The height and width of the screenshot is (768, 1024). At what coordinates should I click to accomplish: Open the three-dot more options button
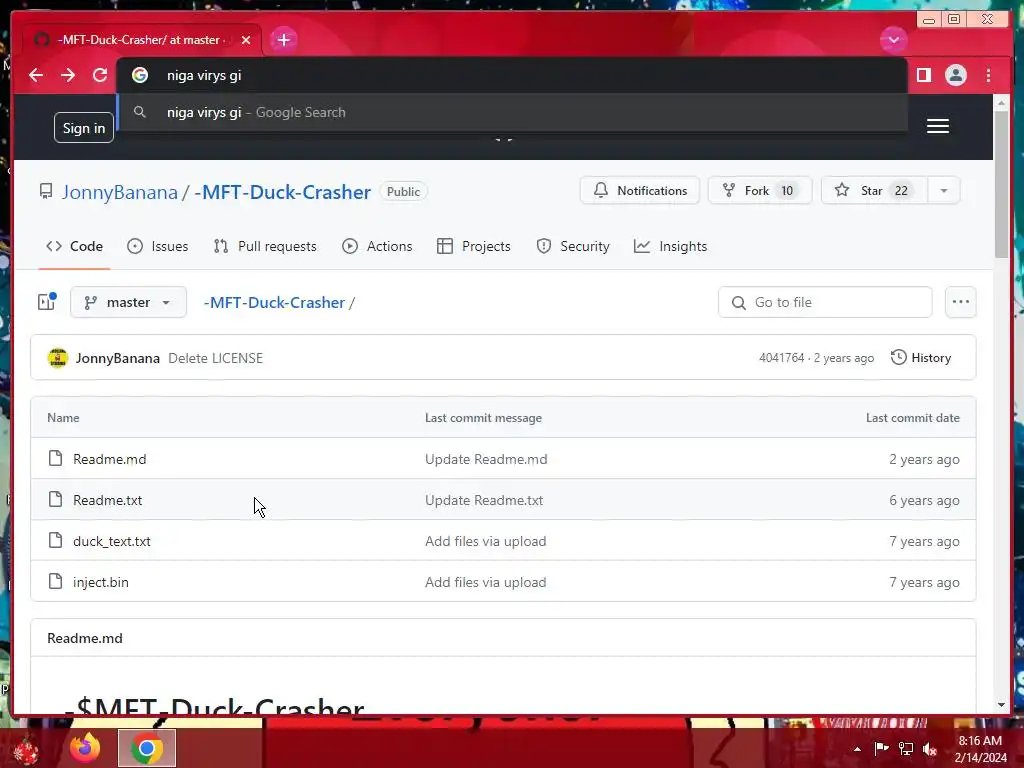pyautogui.click(x=961, y=302)
